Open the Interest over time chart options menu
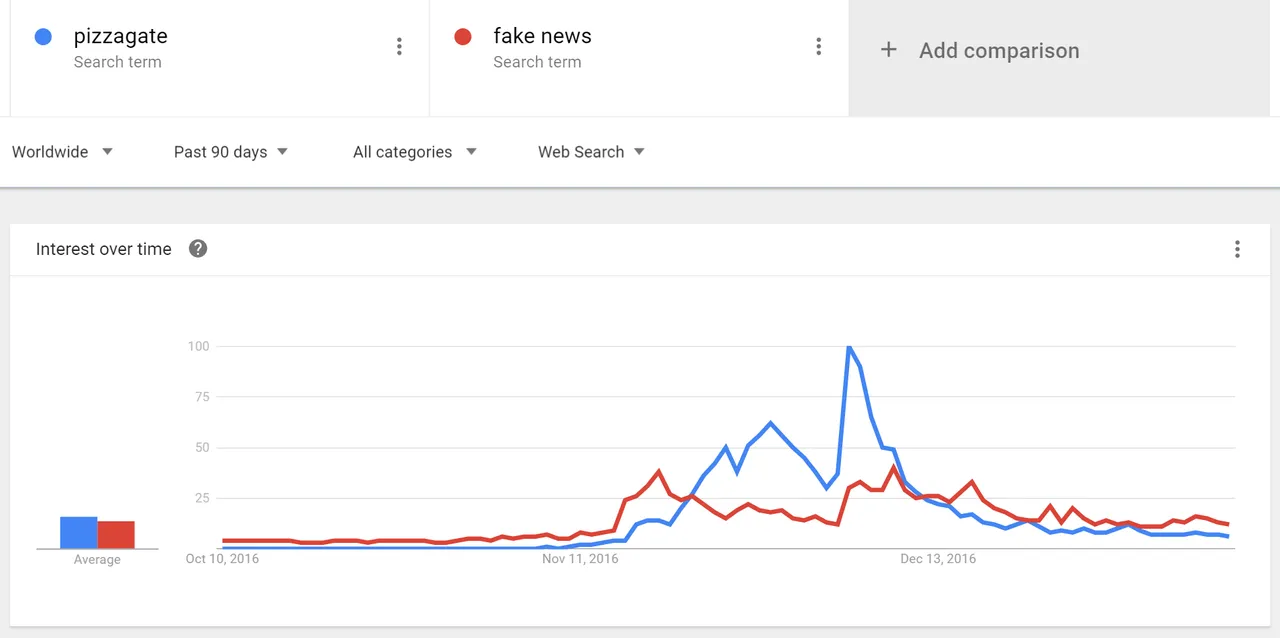This screenshot has width=1280, height=638. pyautogui.click(x=1237, y=249)
